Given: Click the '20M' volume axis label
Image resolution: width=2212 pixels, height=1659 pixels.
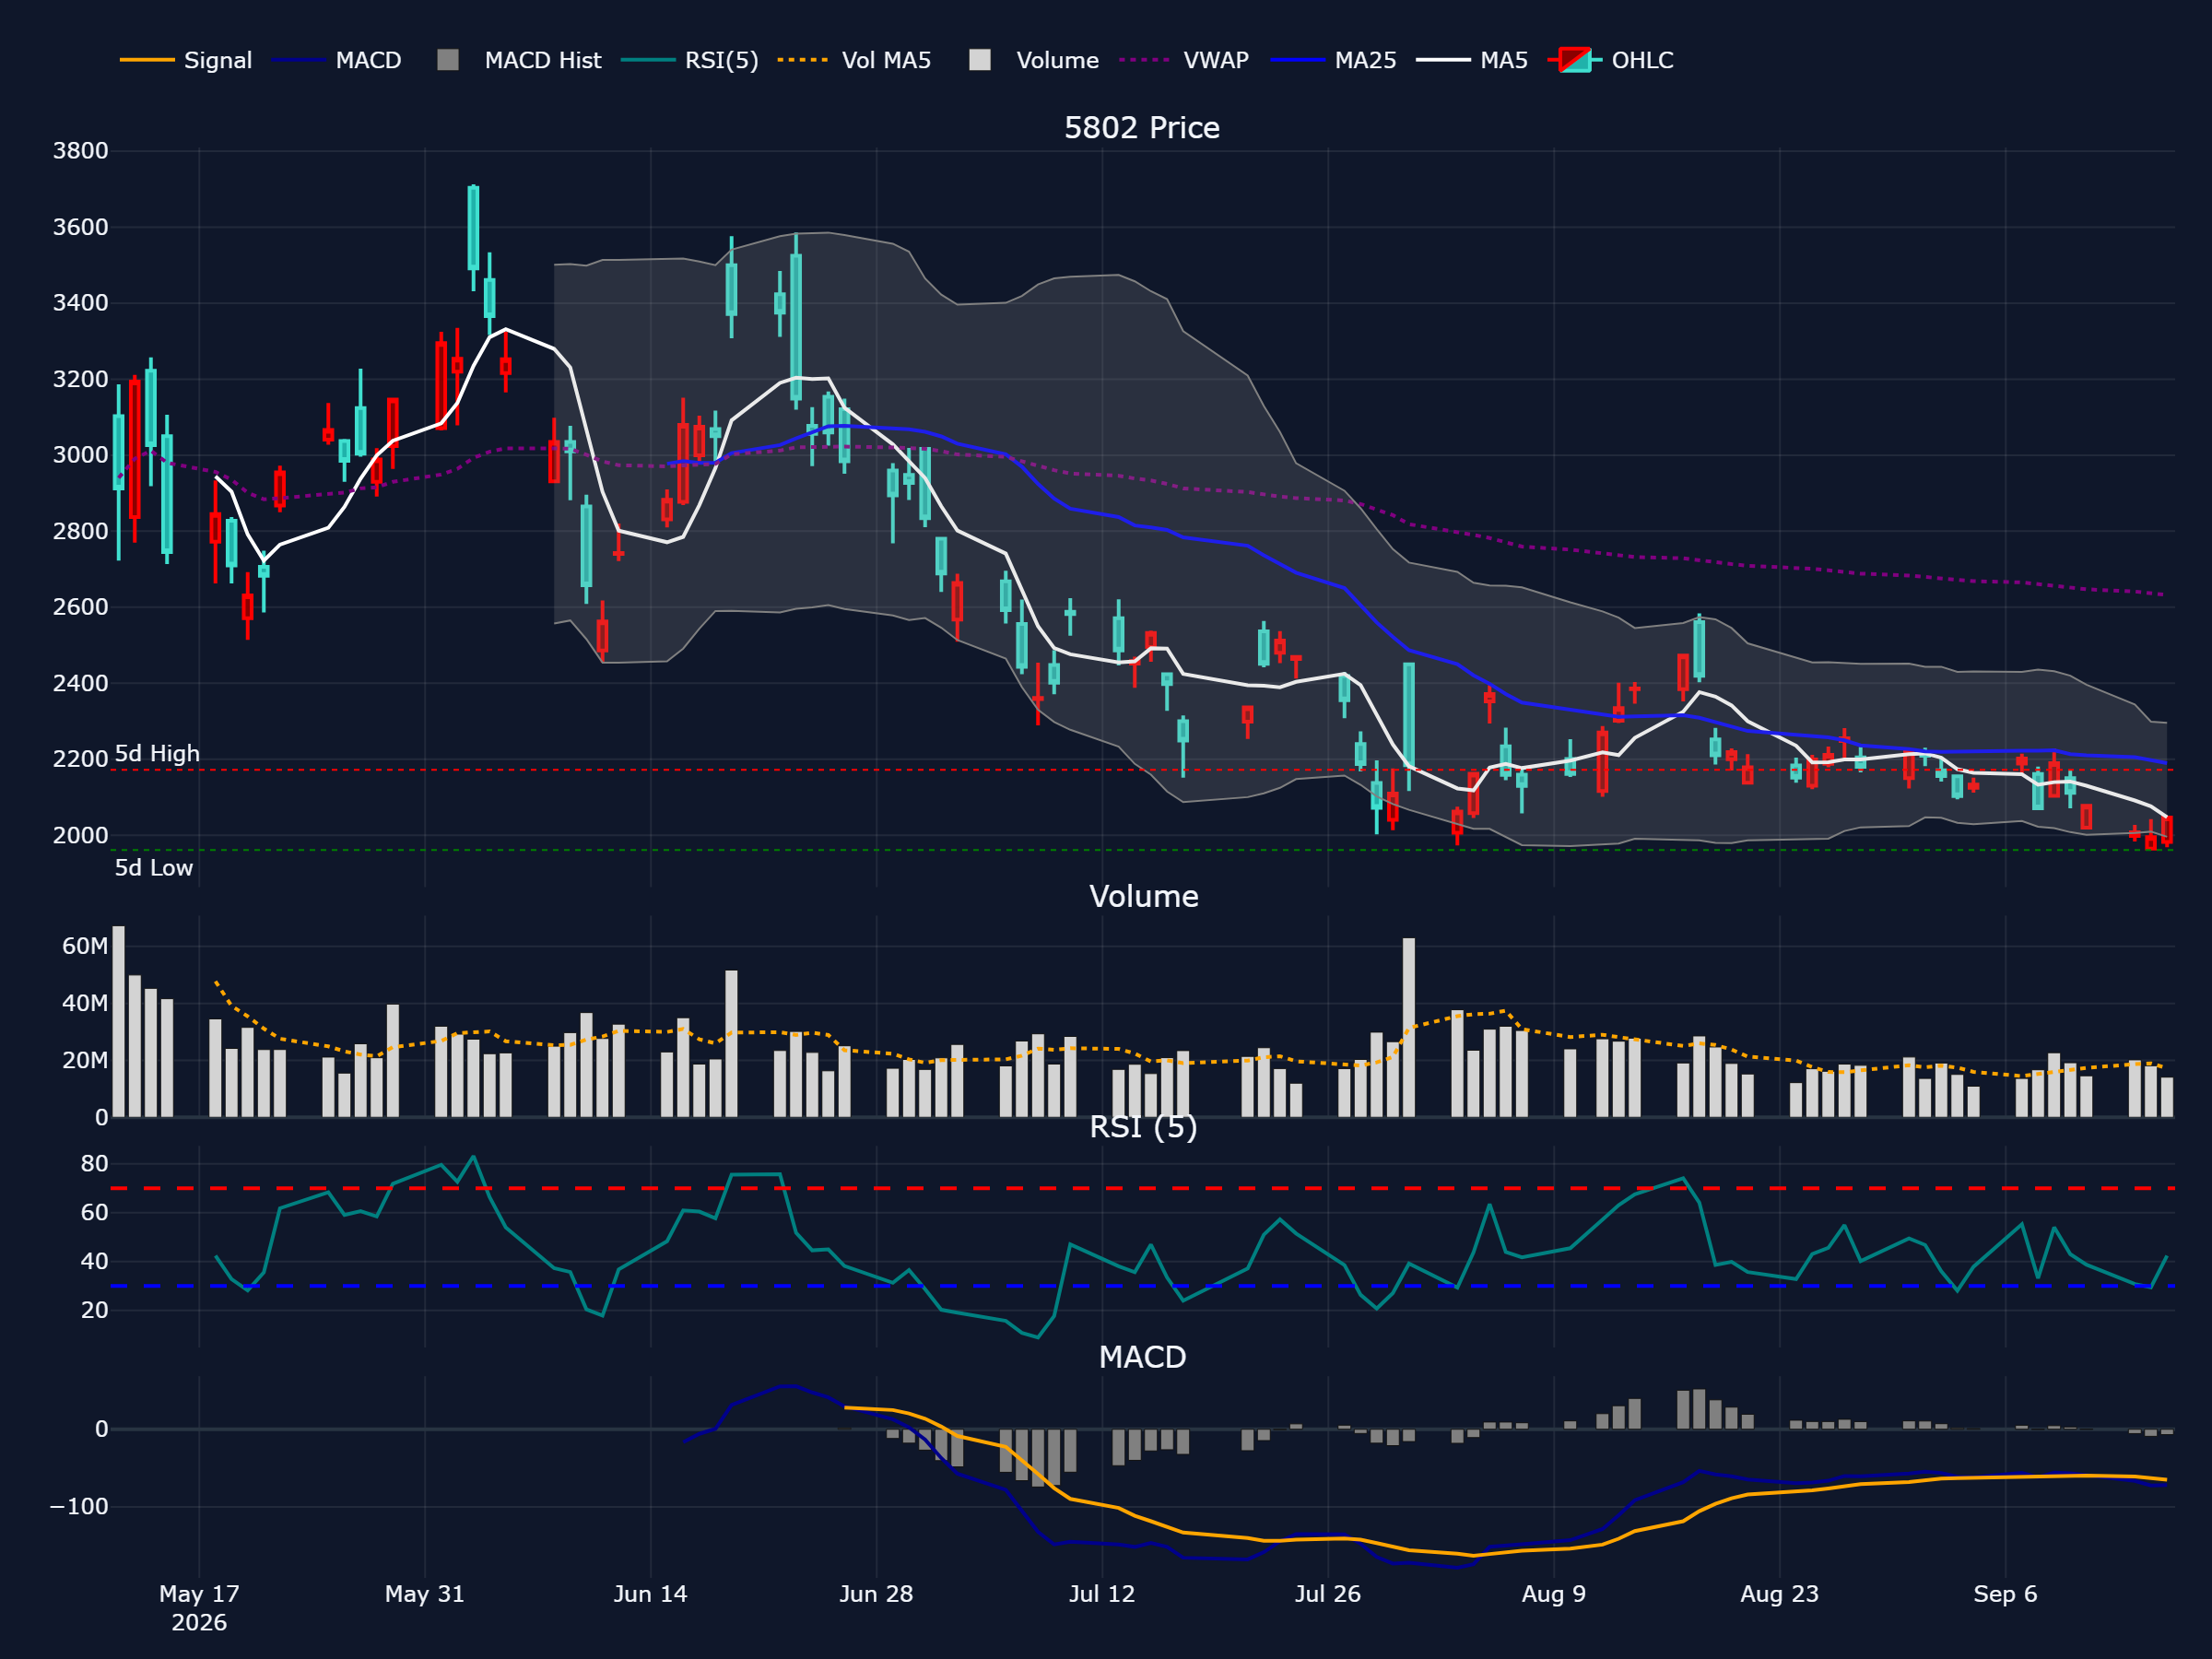Looking at the screenshot, I should 85,1060.
